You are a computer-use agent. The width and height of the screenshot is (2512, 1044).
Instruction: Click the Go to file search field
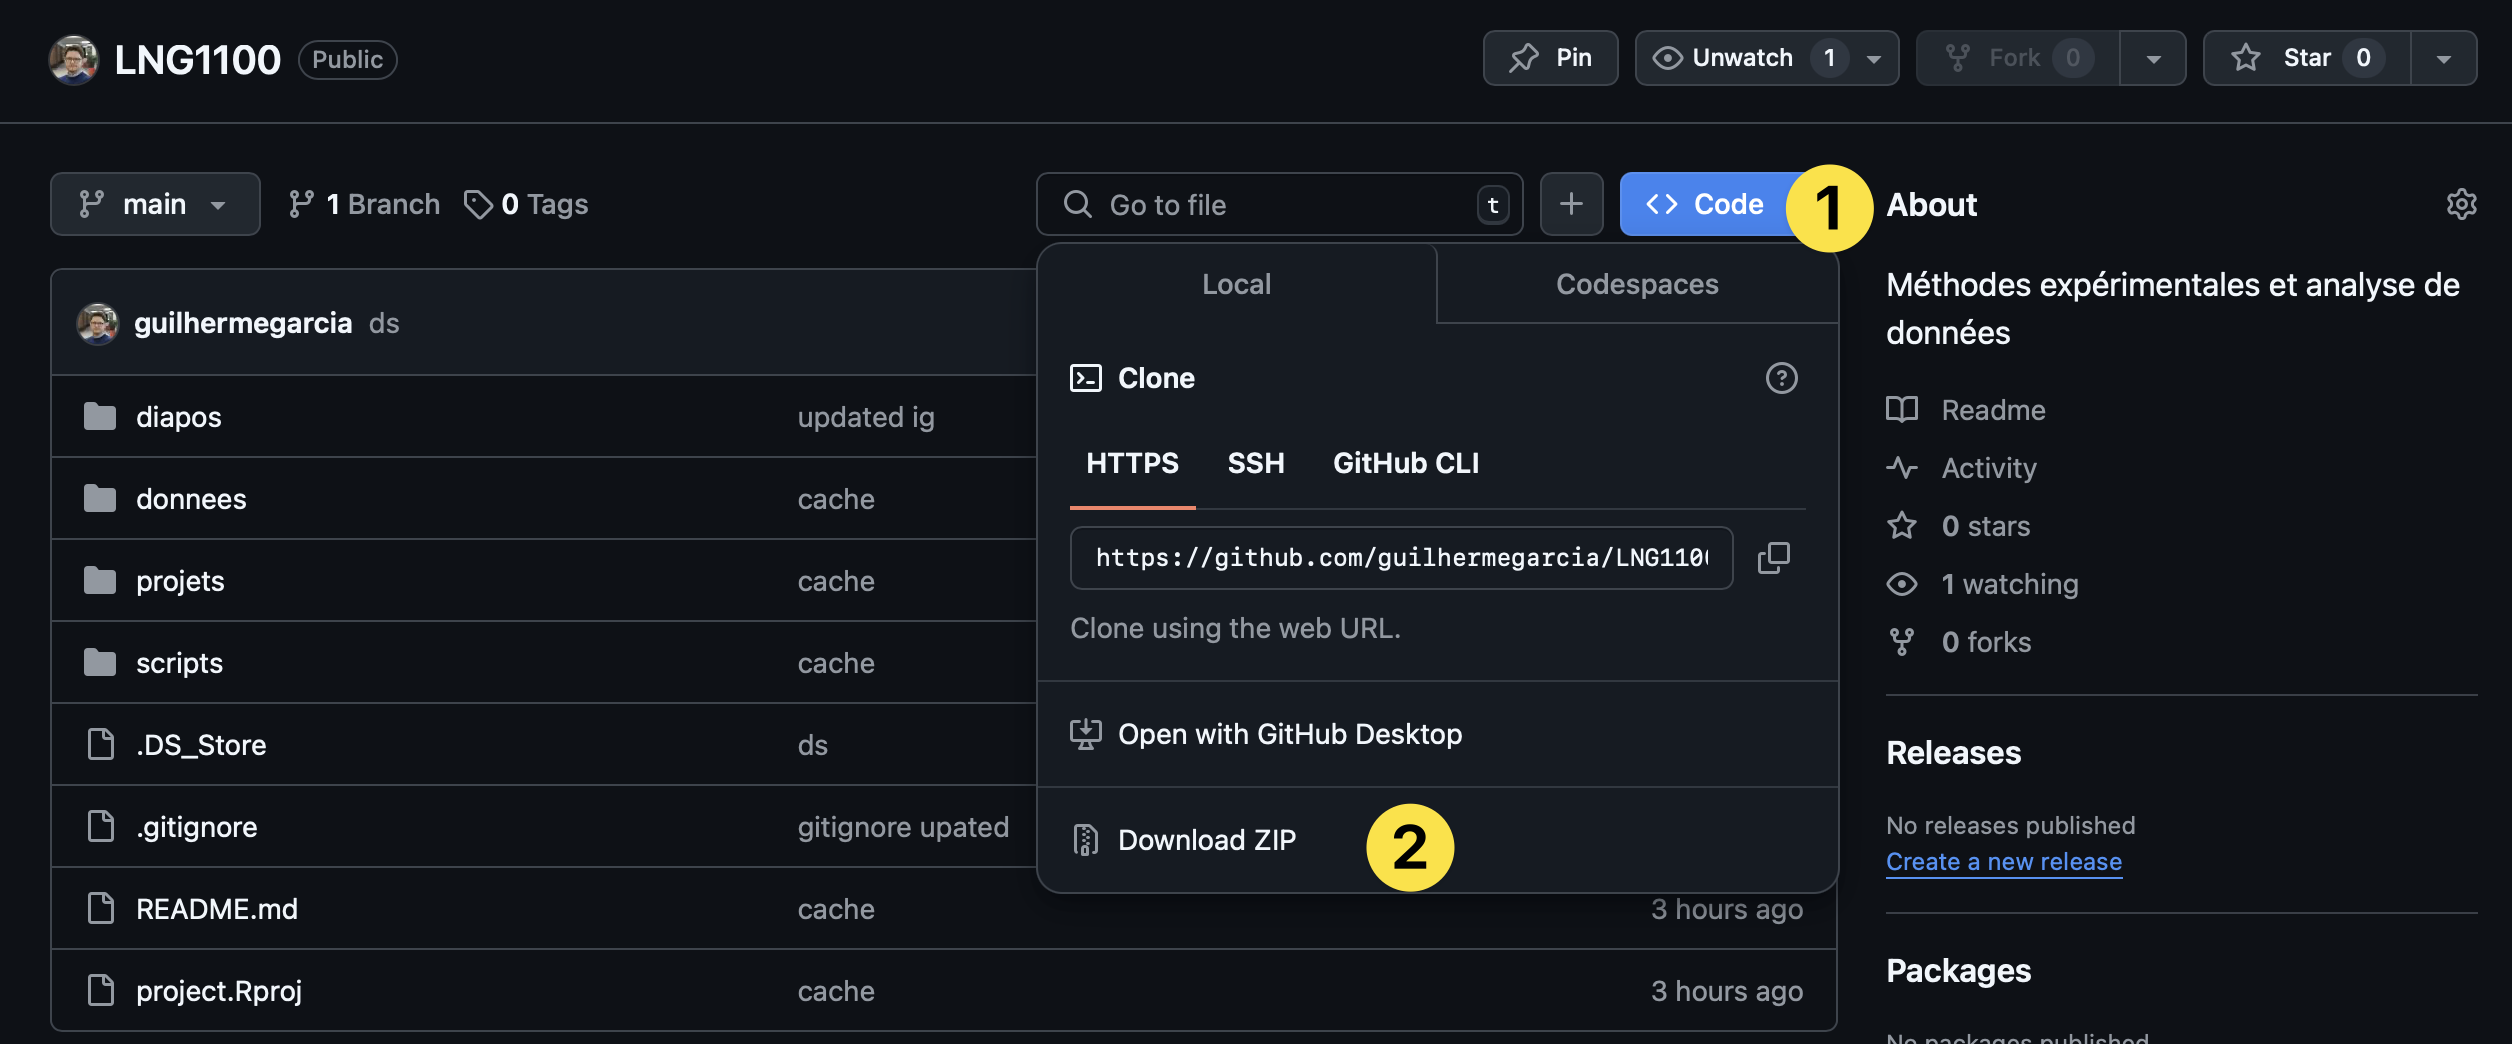click(x=1279, y=204)
